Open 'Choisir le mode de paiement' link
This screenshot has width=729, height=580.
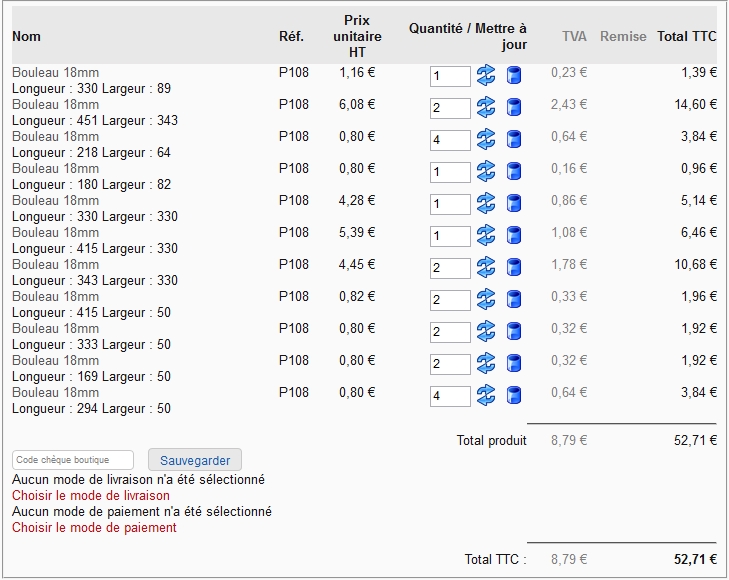point(94,527)
